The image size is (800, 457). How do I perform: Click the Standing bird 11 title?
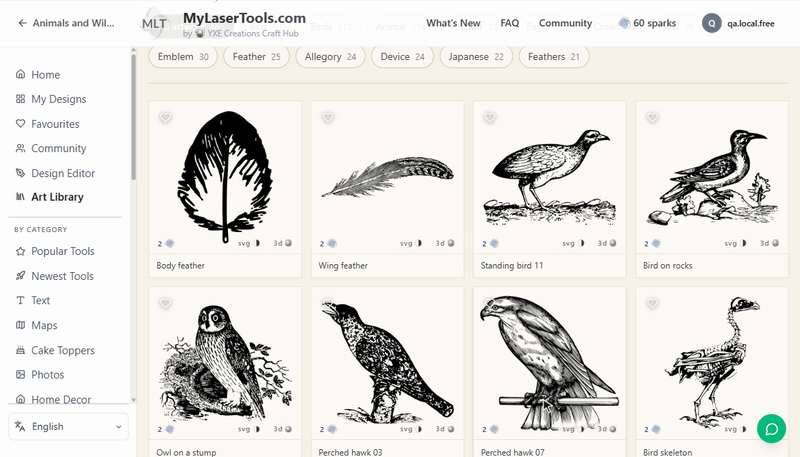click(x=512, y=266)
